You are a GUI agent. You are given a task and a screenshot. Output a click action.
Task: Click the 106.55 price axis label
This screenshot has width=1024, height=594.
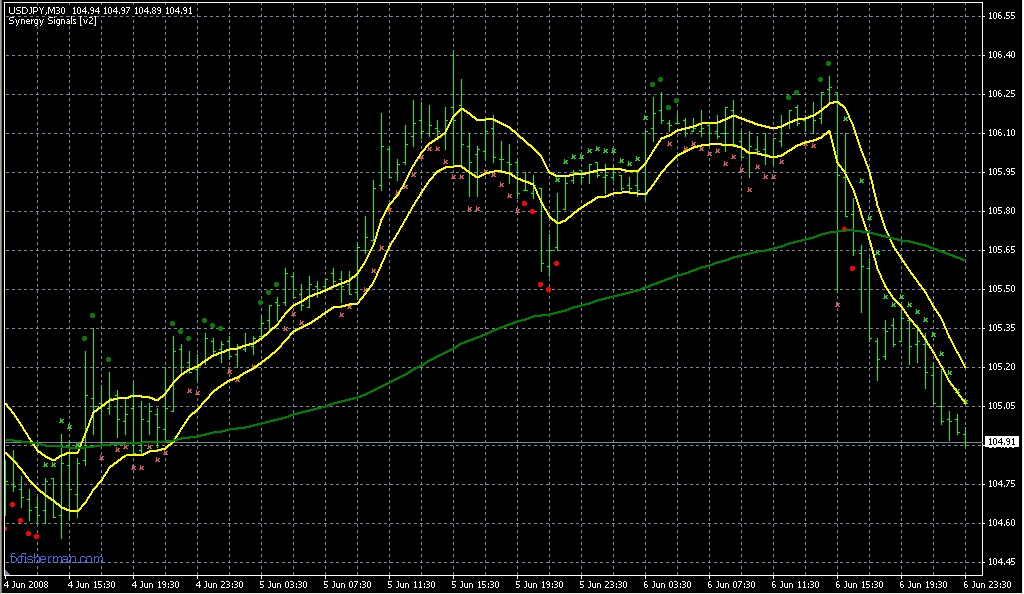(1002, 16)
